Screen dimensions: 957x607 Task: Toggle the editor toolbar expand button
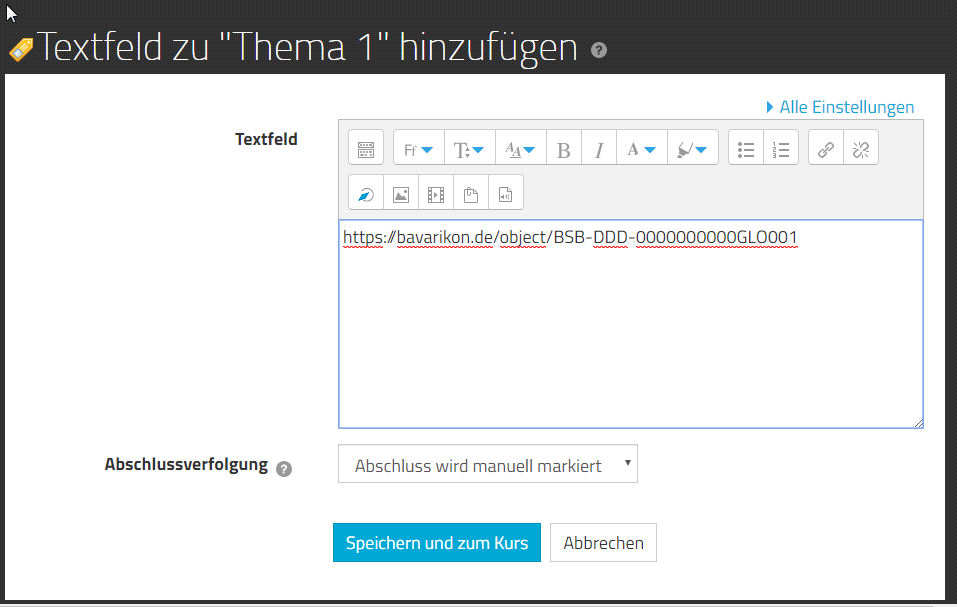pyautogui.click(x=366, y=150)
